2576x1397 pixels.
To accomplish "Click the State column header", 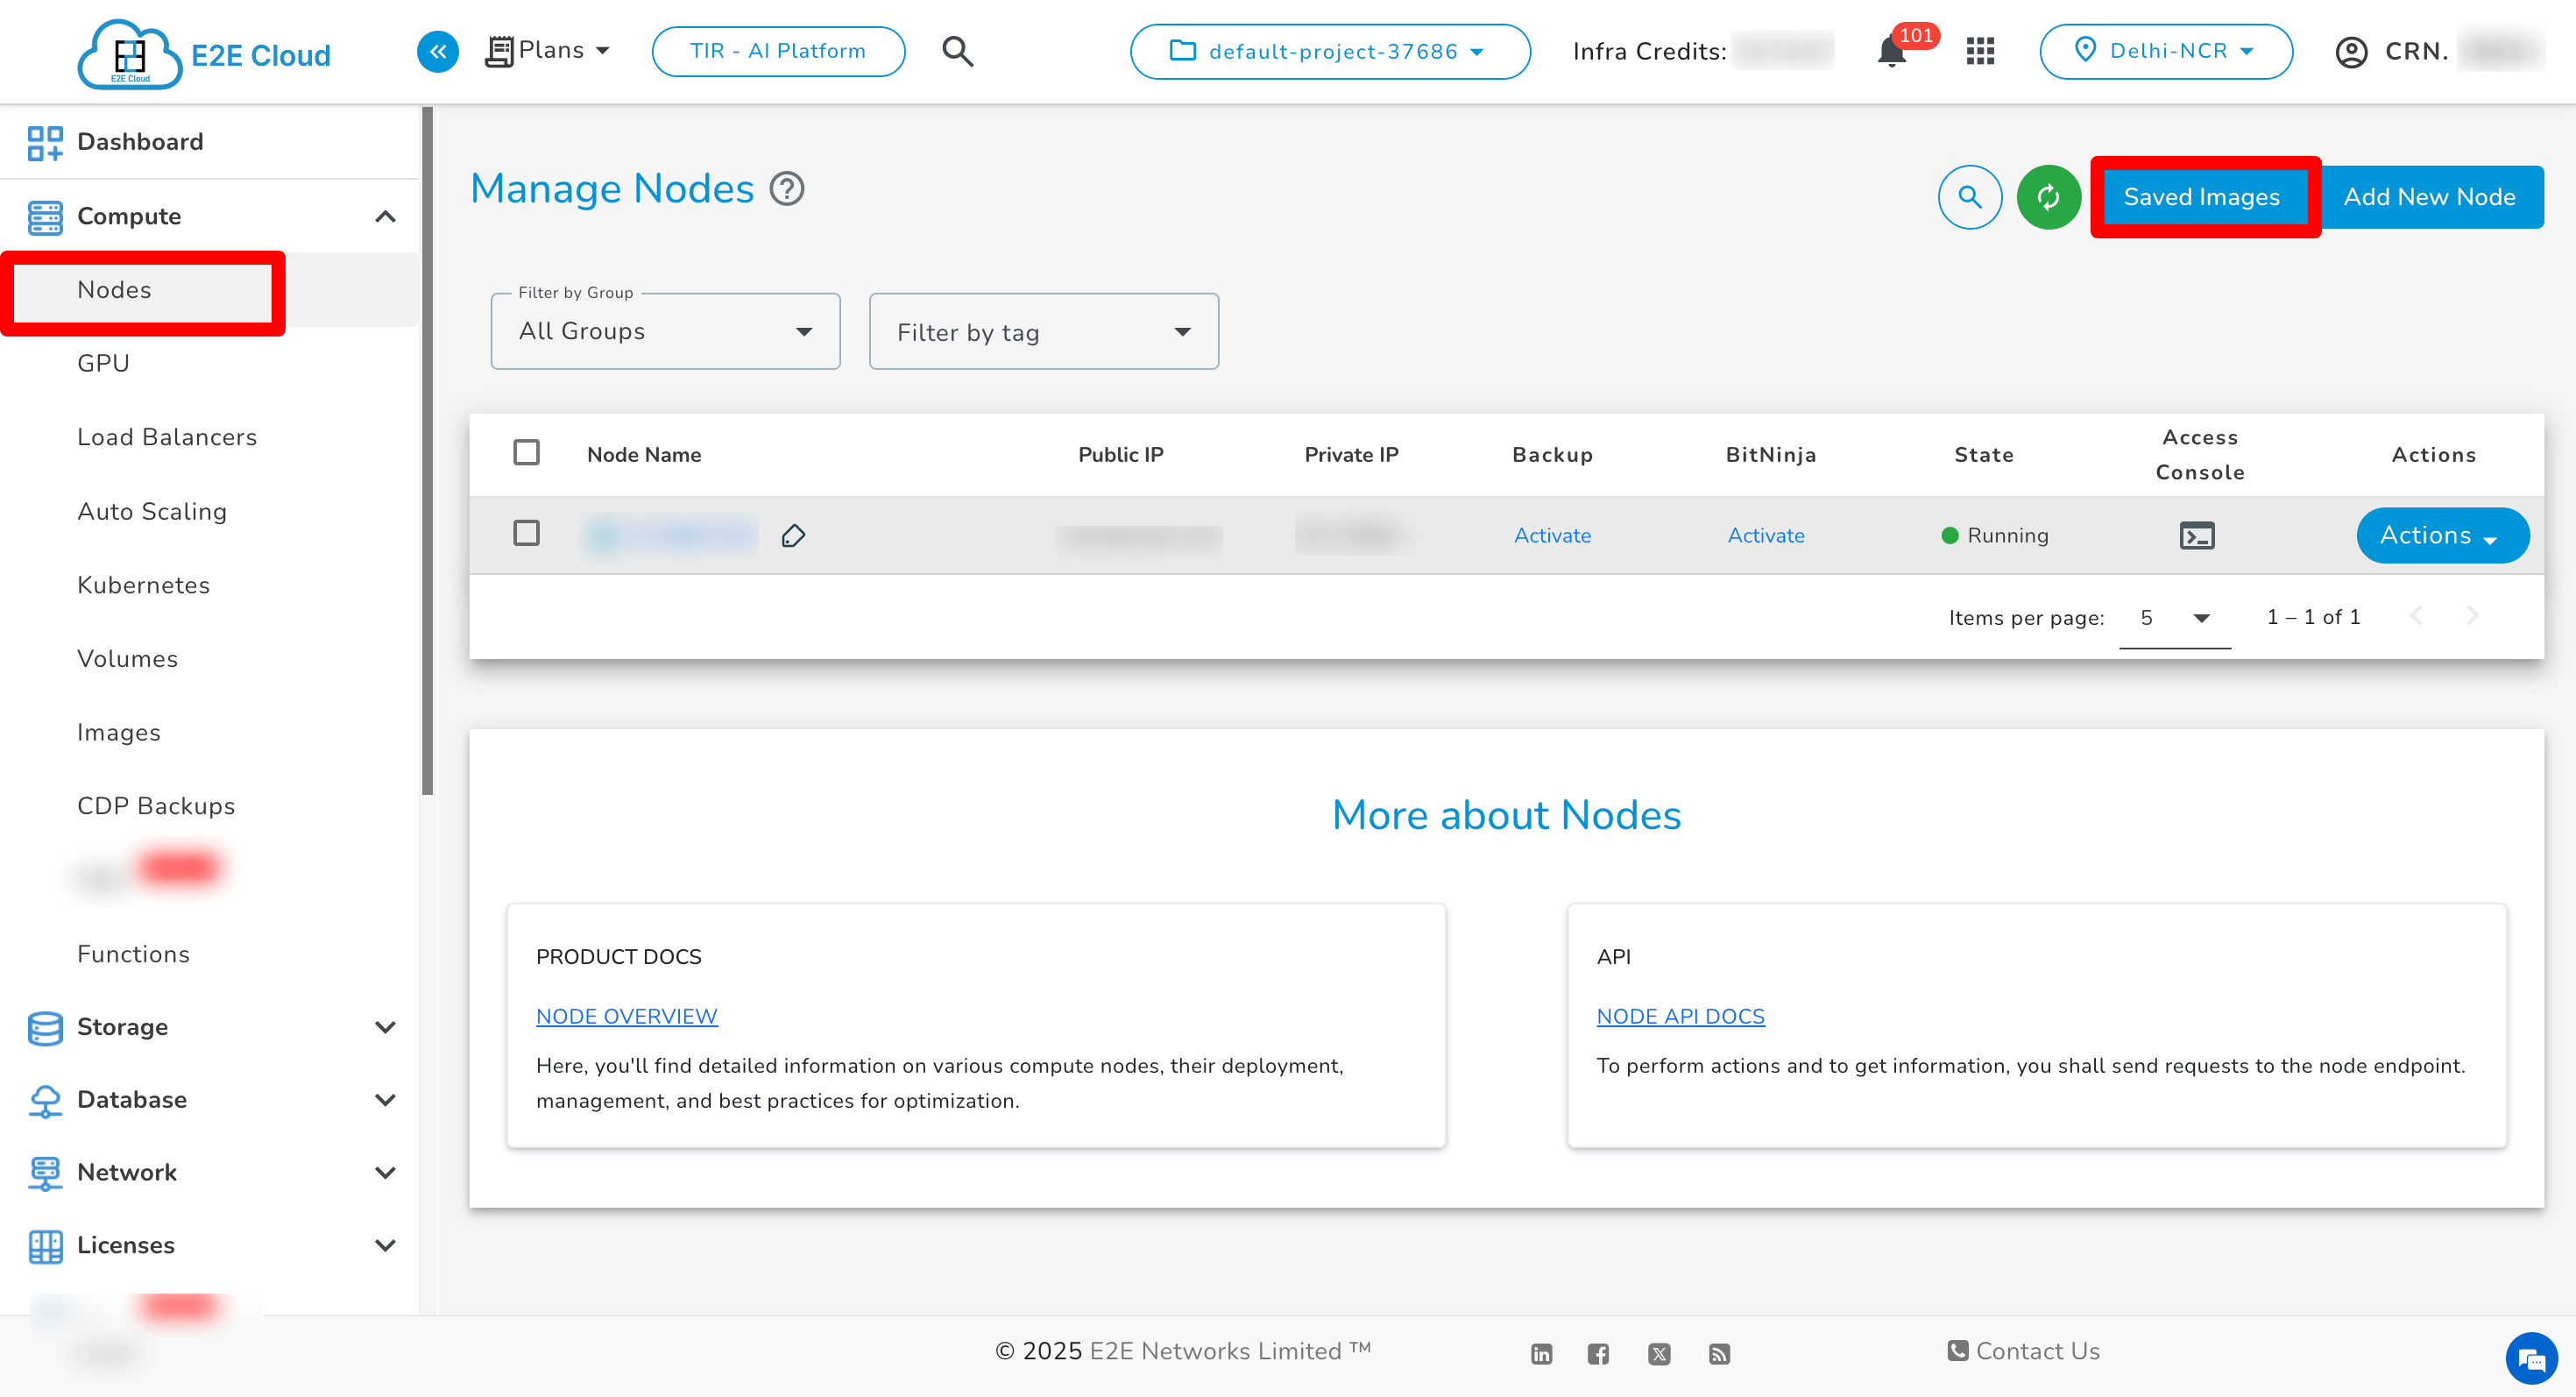I will point(1984,454).
